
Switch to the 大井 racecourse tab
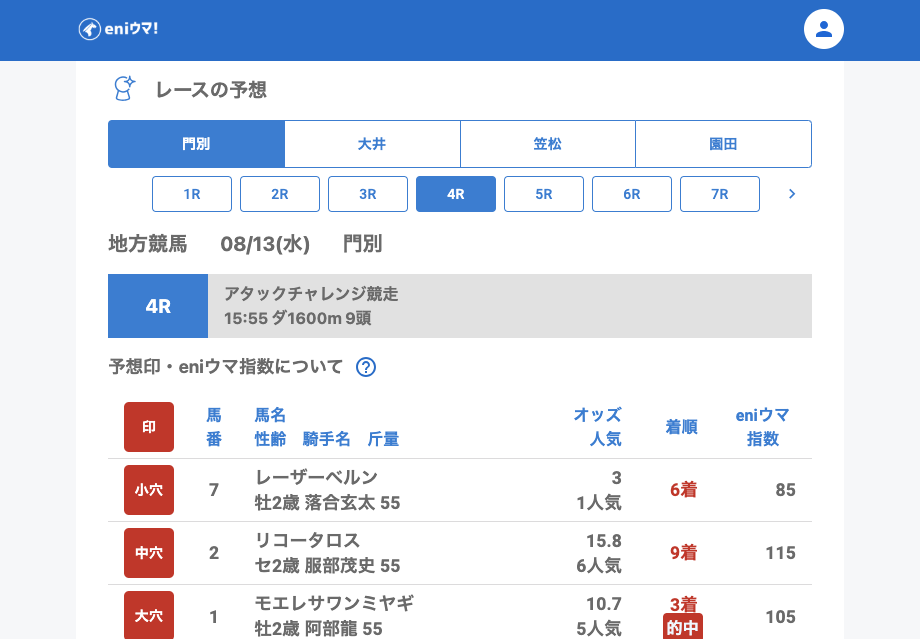pyautogui.click(x=372, y=144)
